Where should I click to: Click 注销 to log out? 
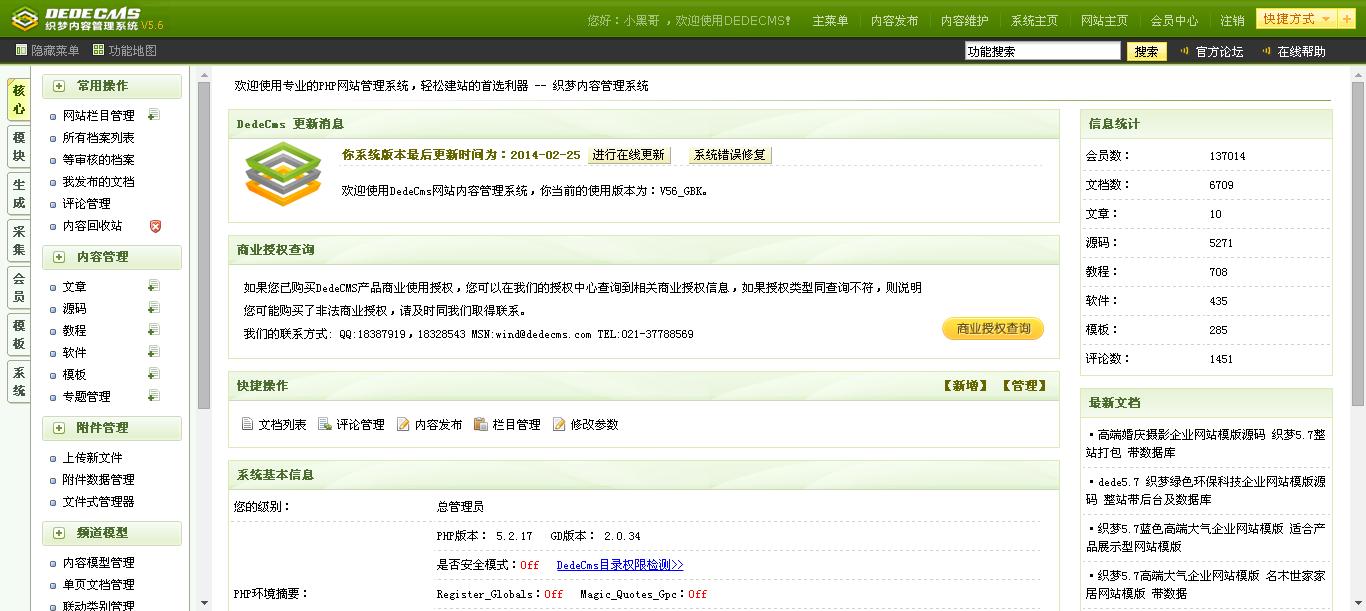[x=1232, y=20]
